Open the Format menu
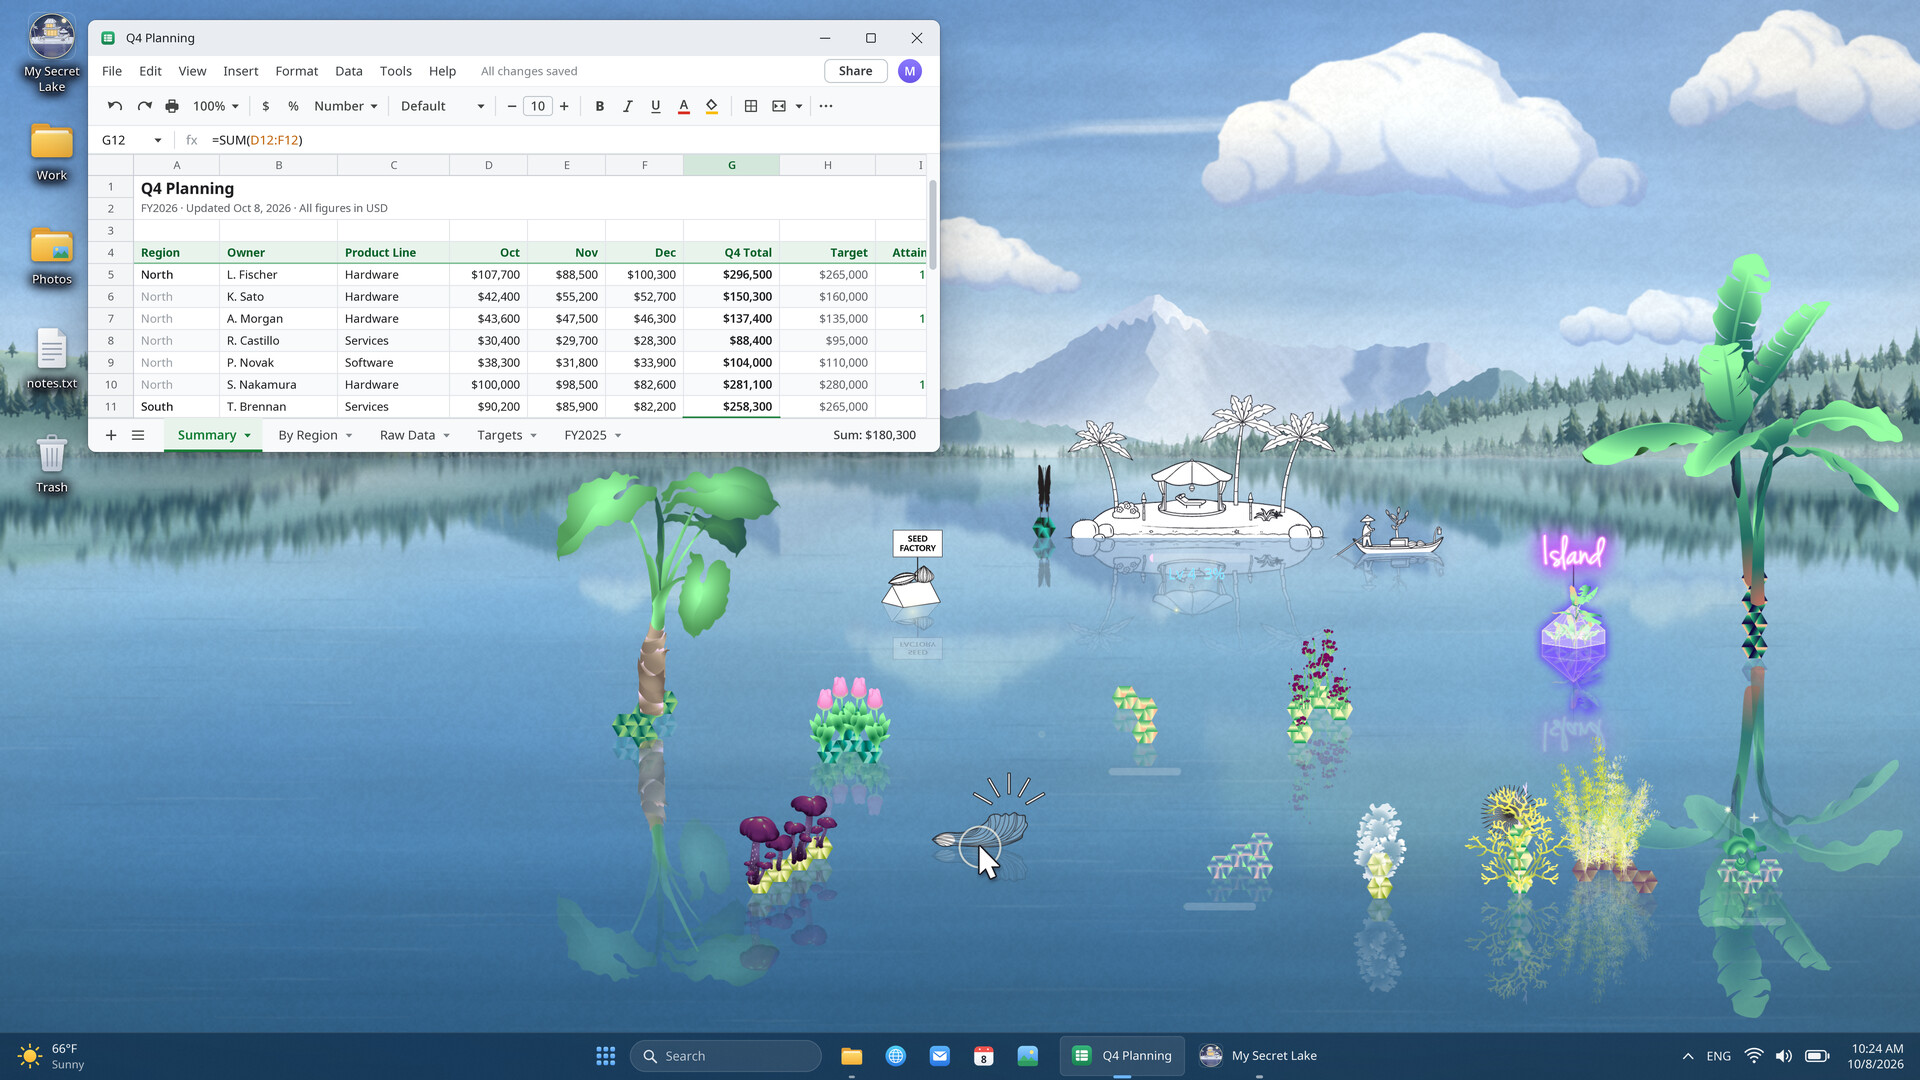 [297, 71]
